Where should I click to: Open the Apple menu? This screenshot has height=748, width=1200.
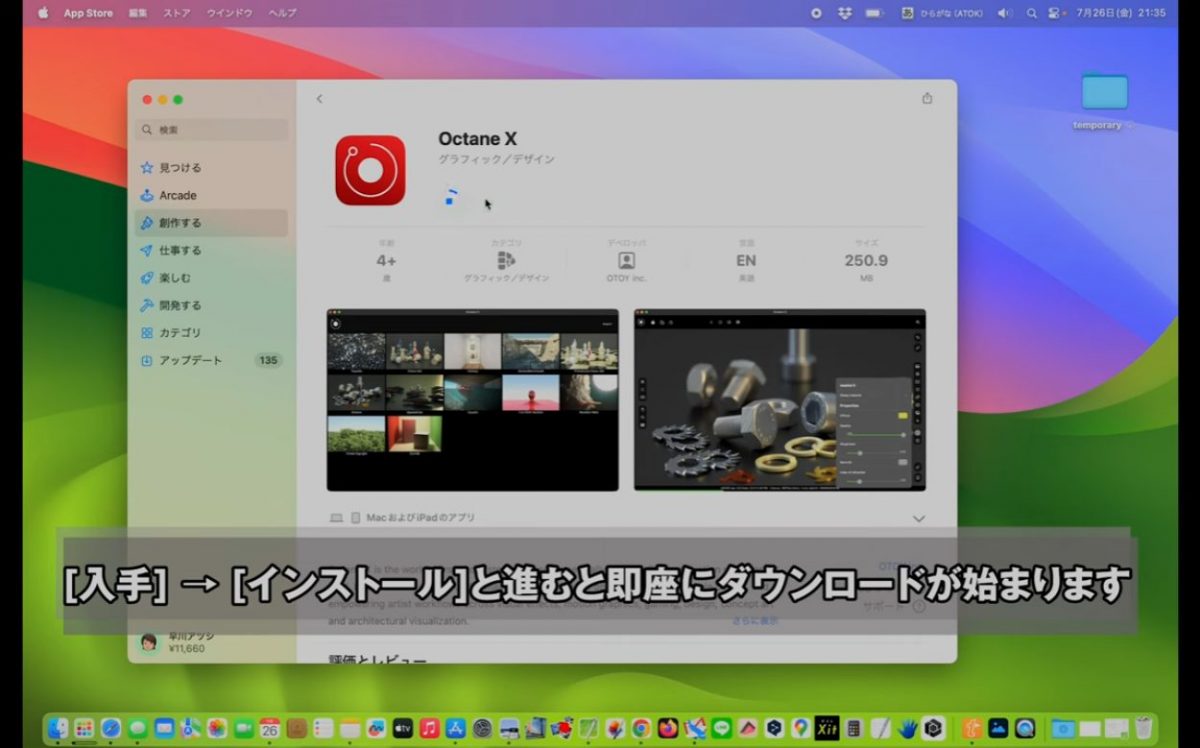click(x=43, y=13)
